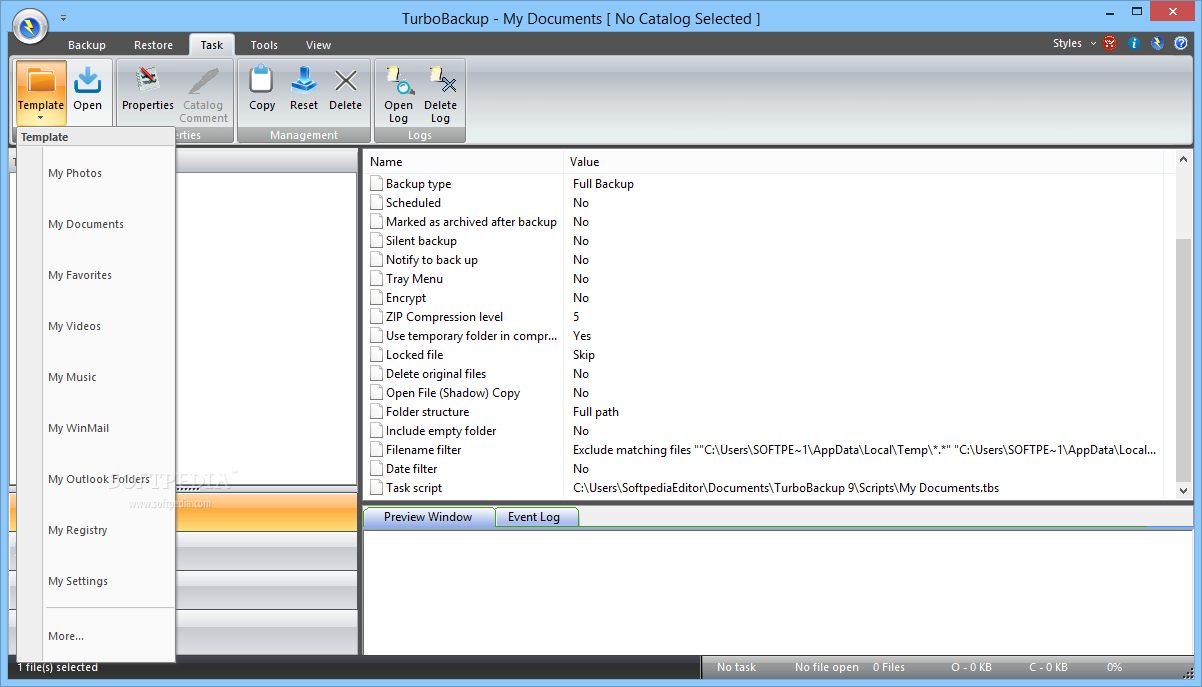
Task: Click the Open Log icon
Action: click(x=398, y=94)
